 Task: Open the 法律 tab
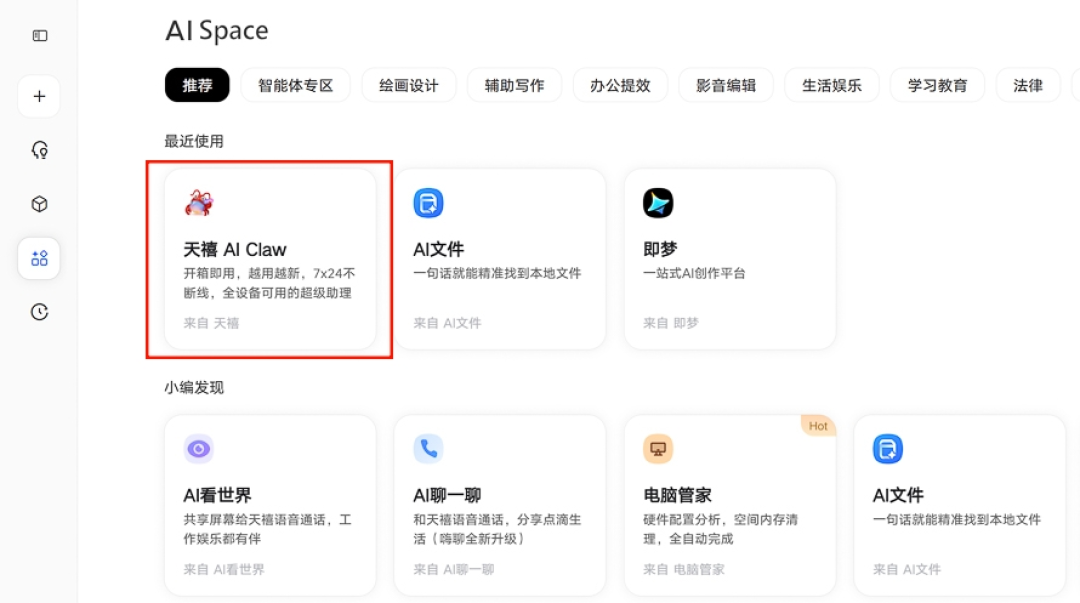1028,85
